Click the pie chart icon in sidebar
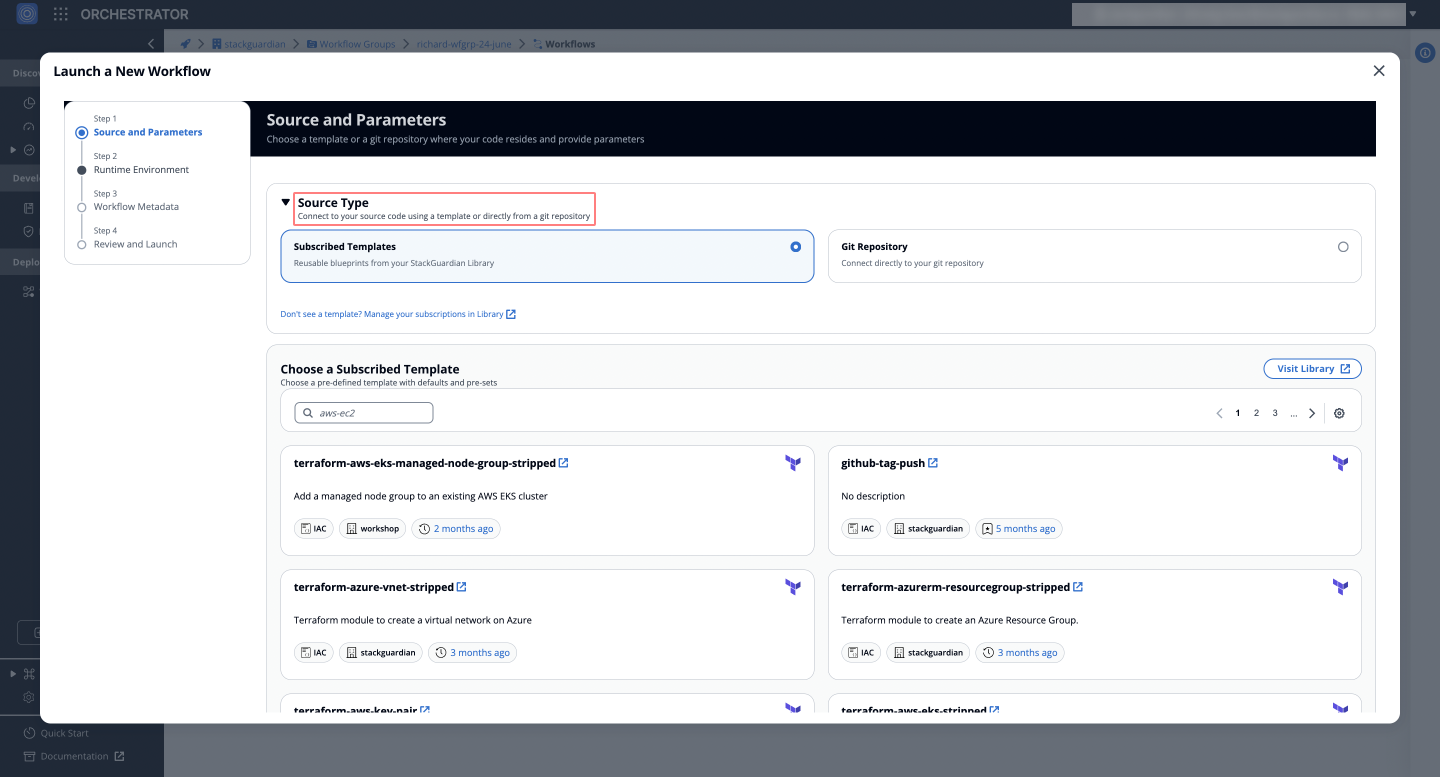The height and width of the screenshot is (777, 1440). coord(29,103)
